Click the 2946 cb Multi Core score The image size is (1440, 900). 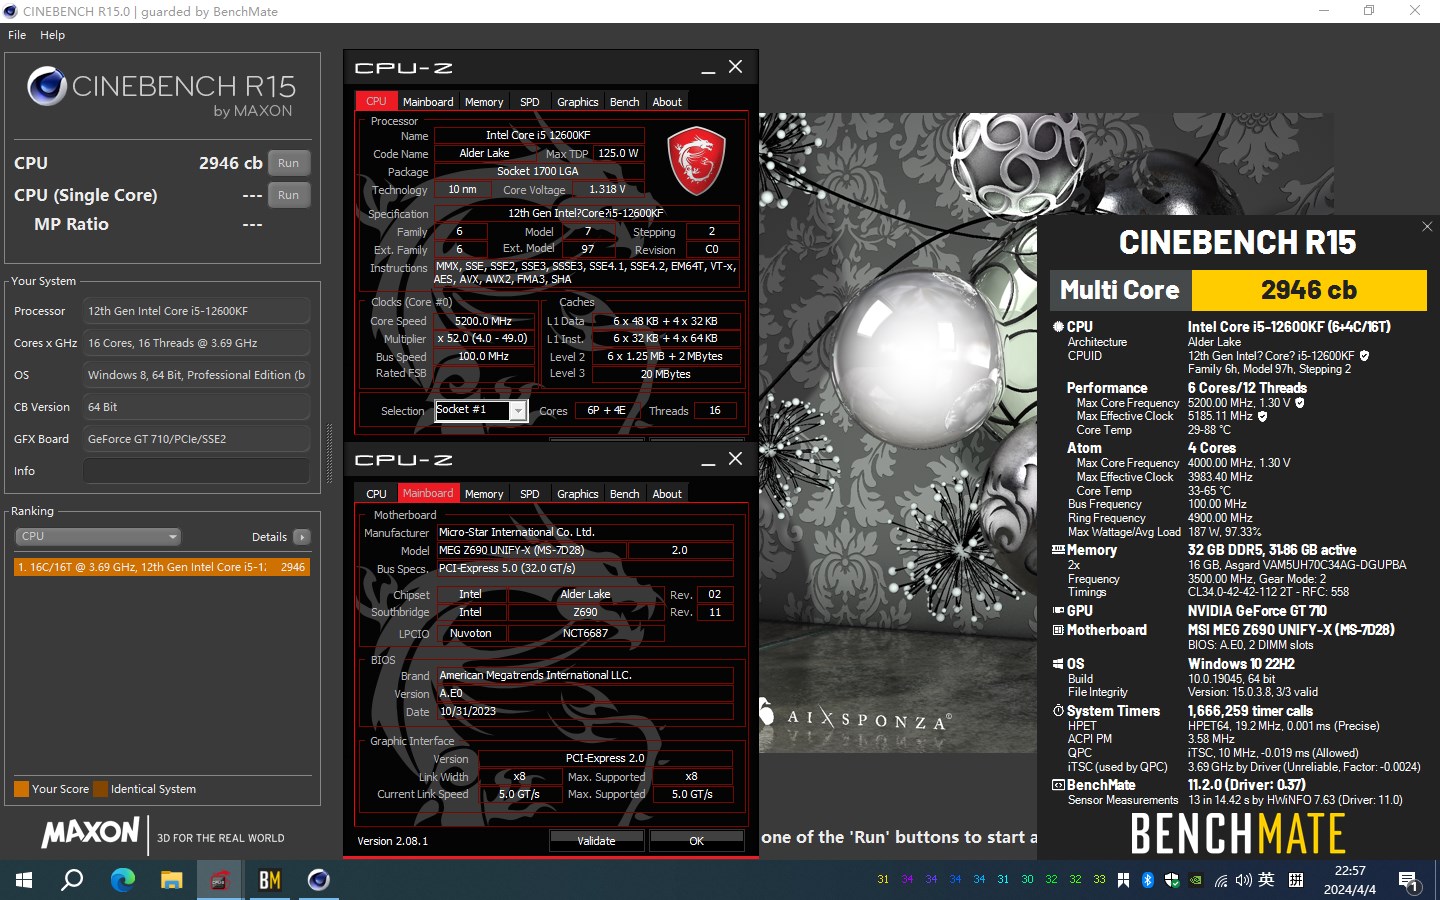[1309, 290]
